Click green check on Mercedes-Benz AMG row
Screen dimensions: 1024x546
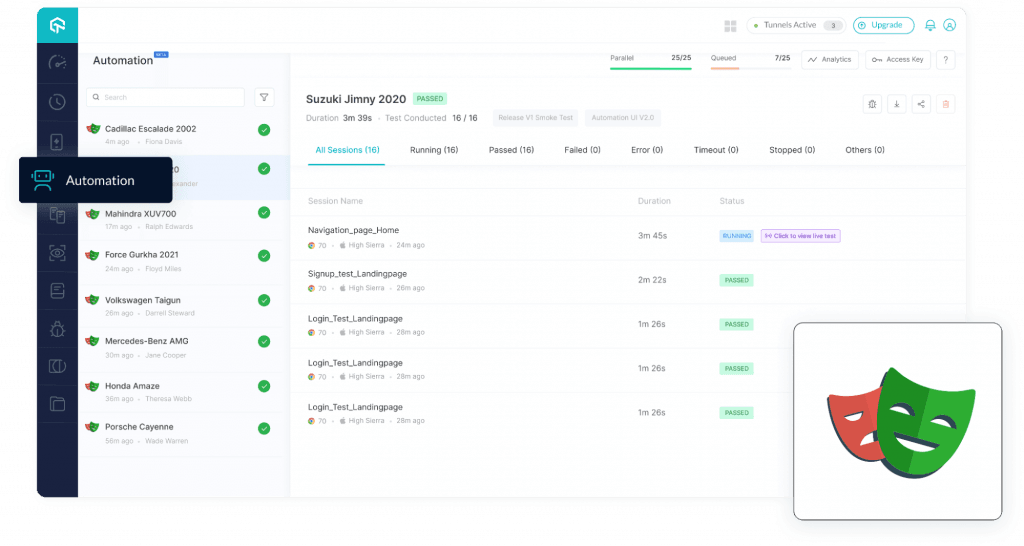click(264, 342)
